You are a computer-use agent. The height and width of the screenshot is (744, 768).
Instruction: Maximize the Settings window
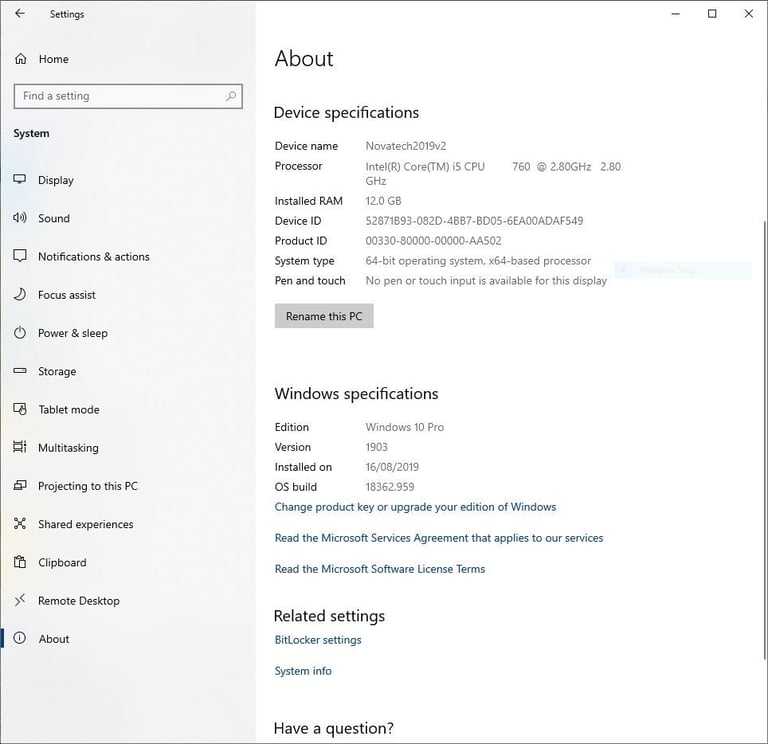coord(712,14)
